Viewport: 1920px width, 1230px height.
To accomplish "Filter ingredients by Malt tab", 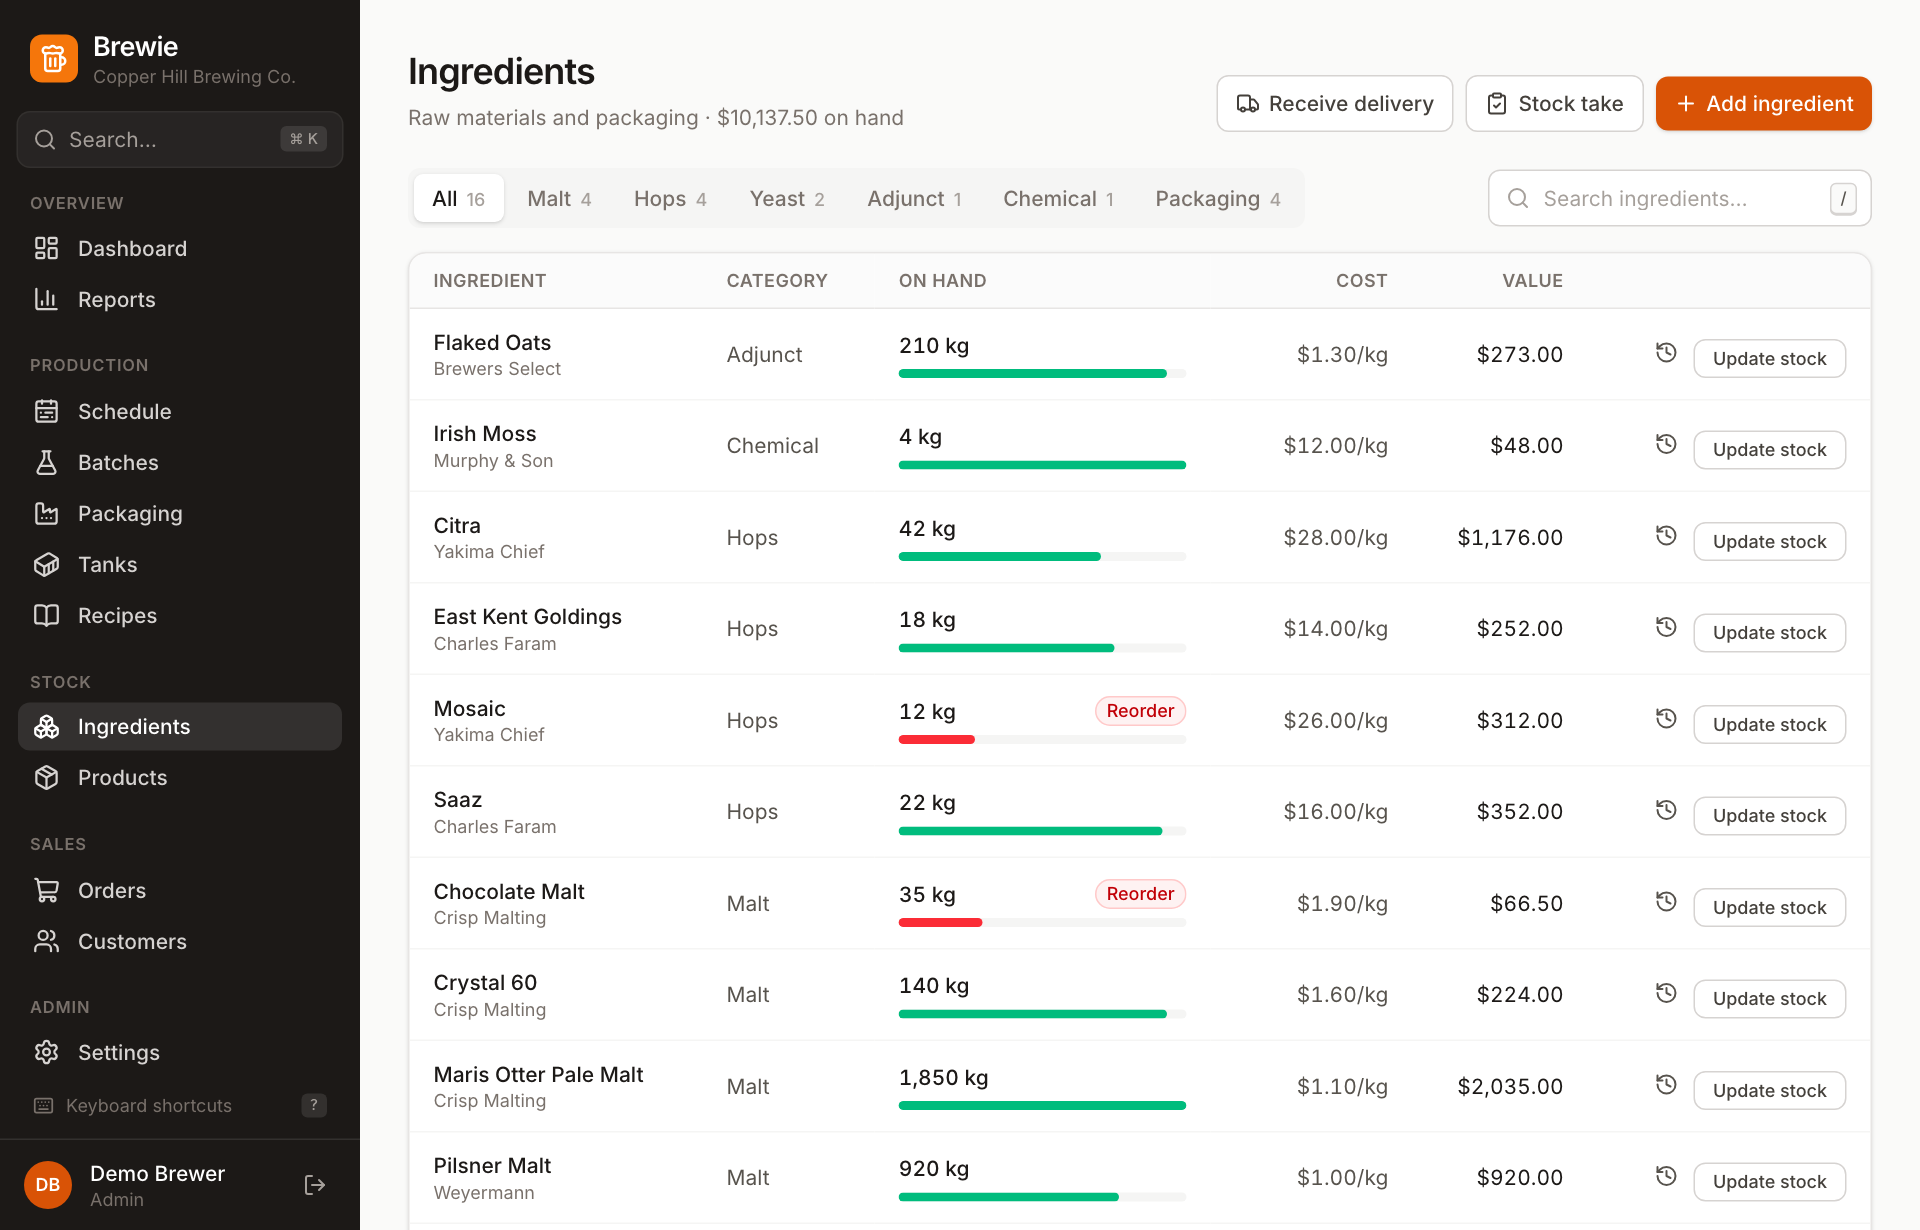I will 559,198.
